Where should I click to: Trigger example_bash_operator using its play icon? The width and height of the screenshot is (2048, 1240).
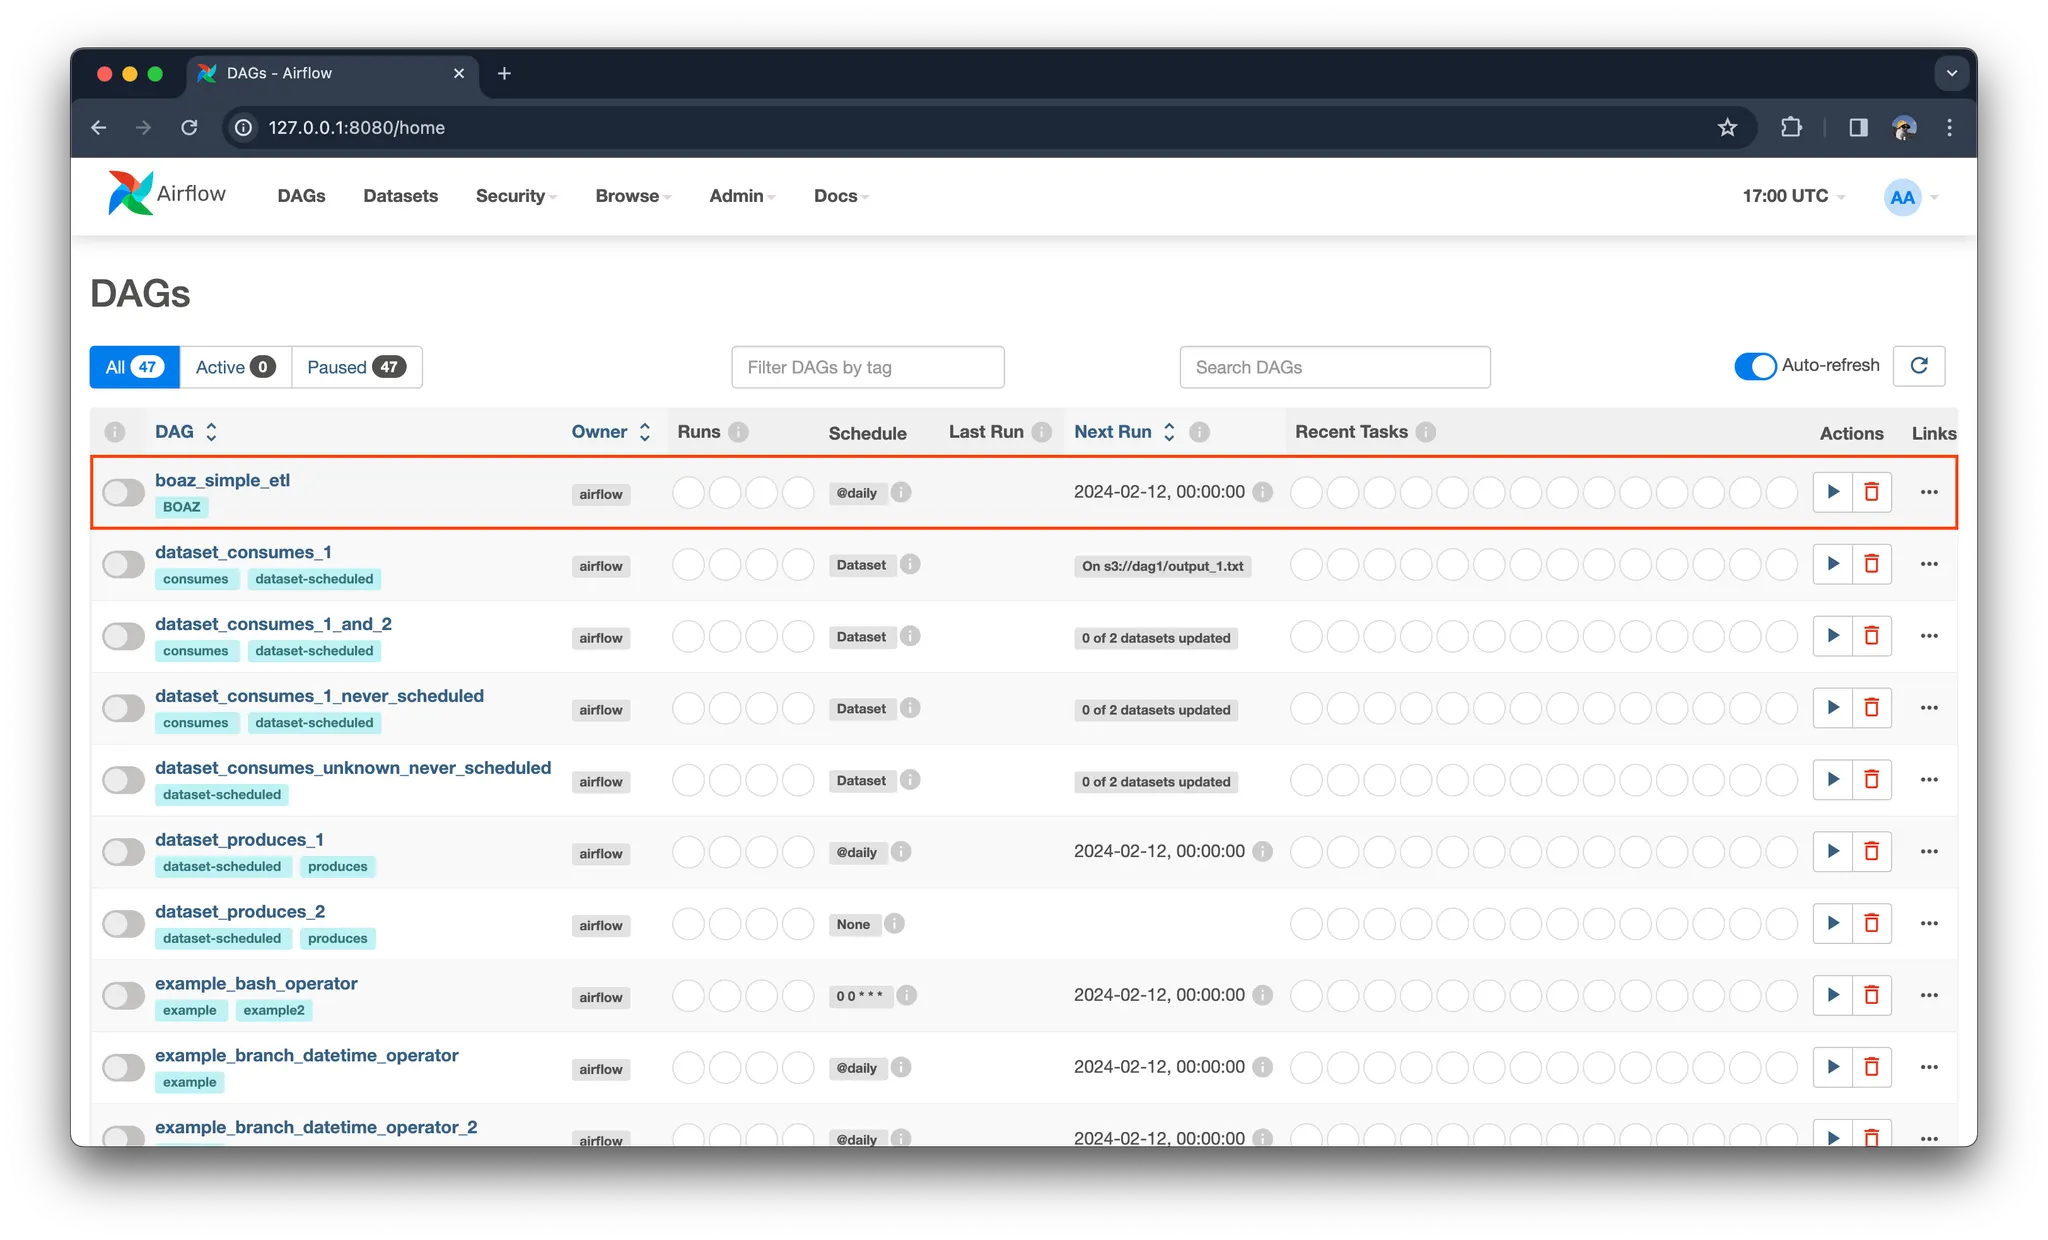(x=1832, y=995)
